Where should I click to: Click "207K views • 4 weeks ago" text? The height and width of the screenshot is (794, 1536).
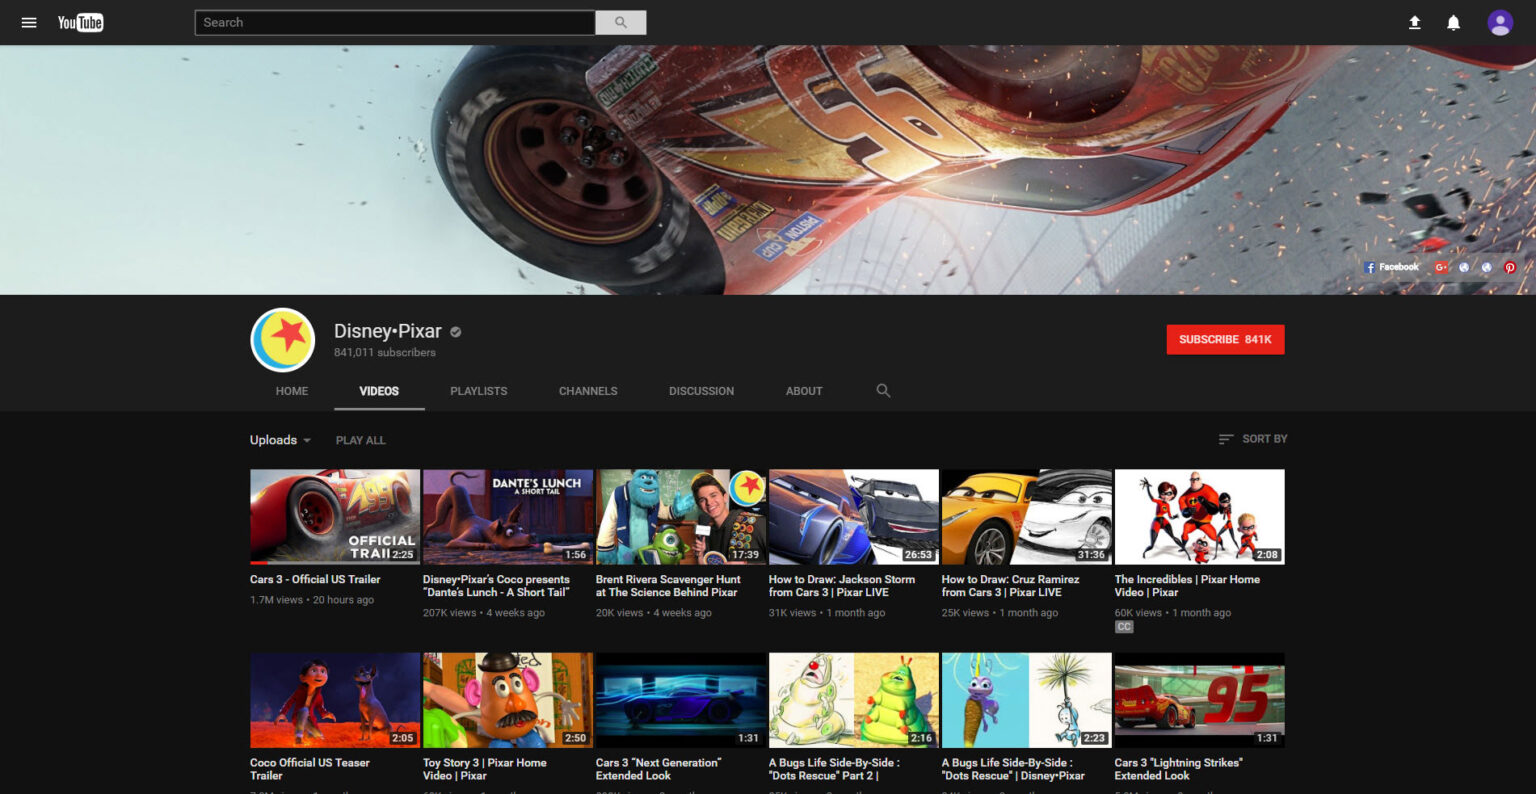tap(484, 613)
